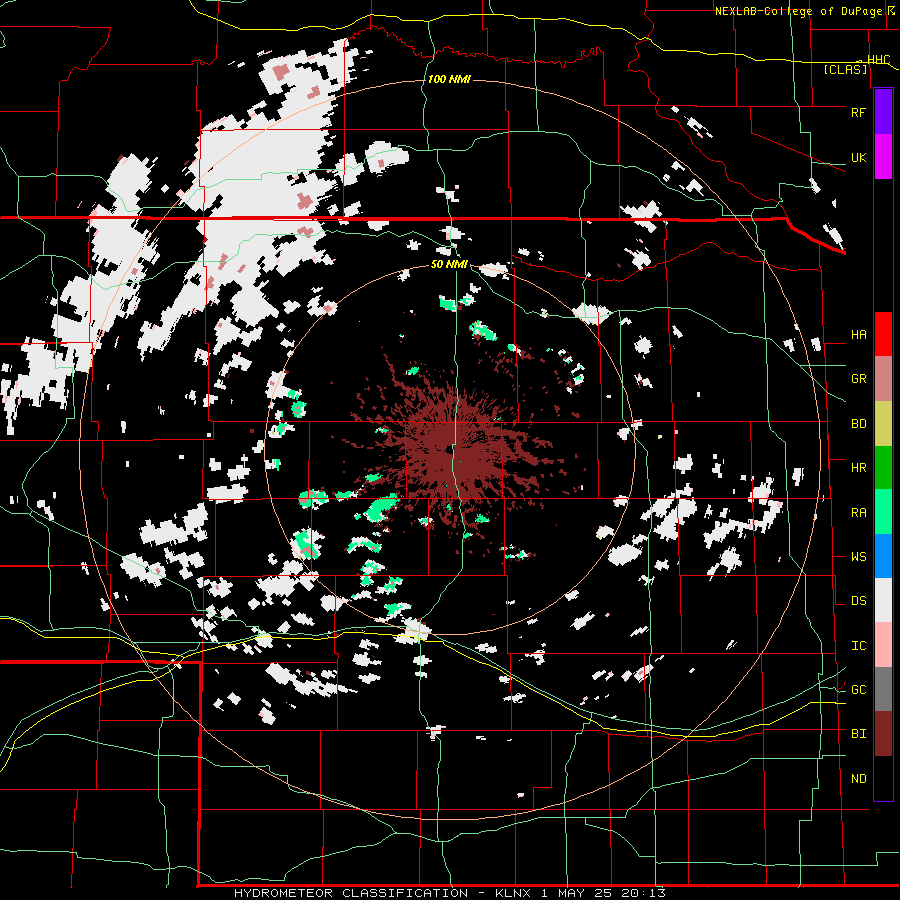Click the RF legend label
This screenshot has height=900, width=900.
858,112
